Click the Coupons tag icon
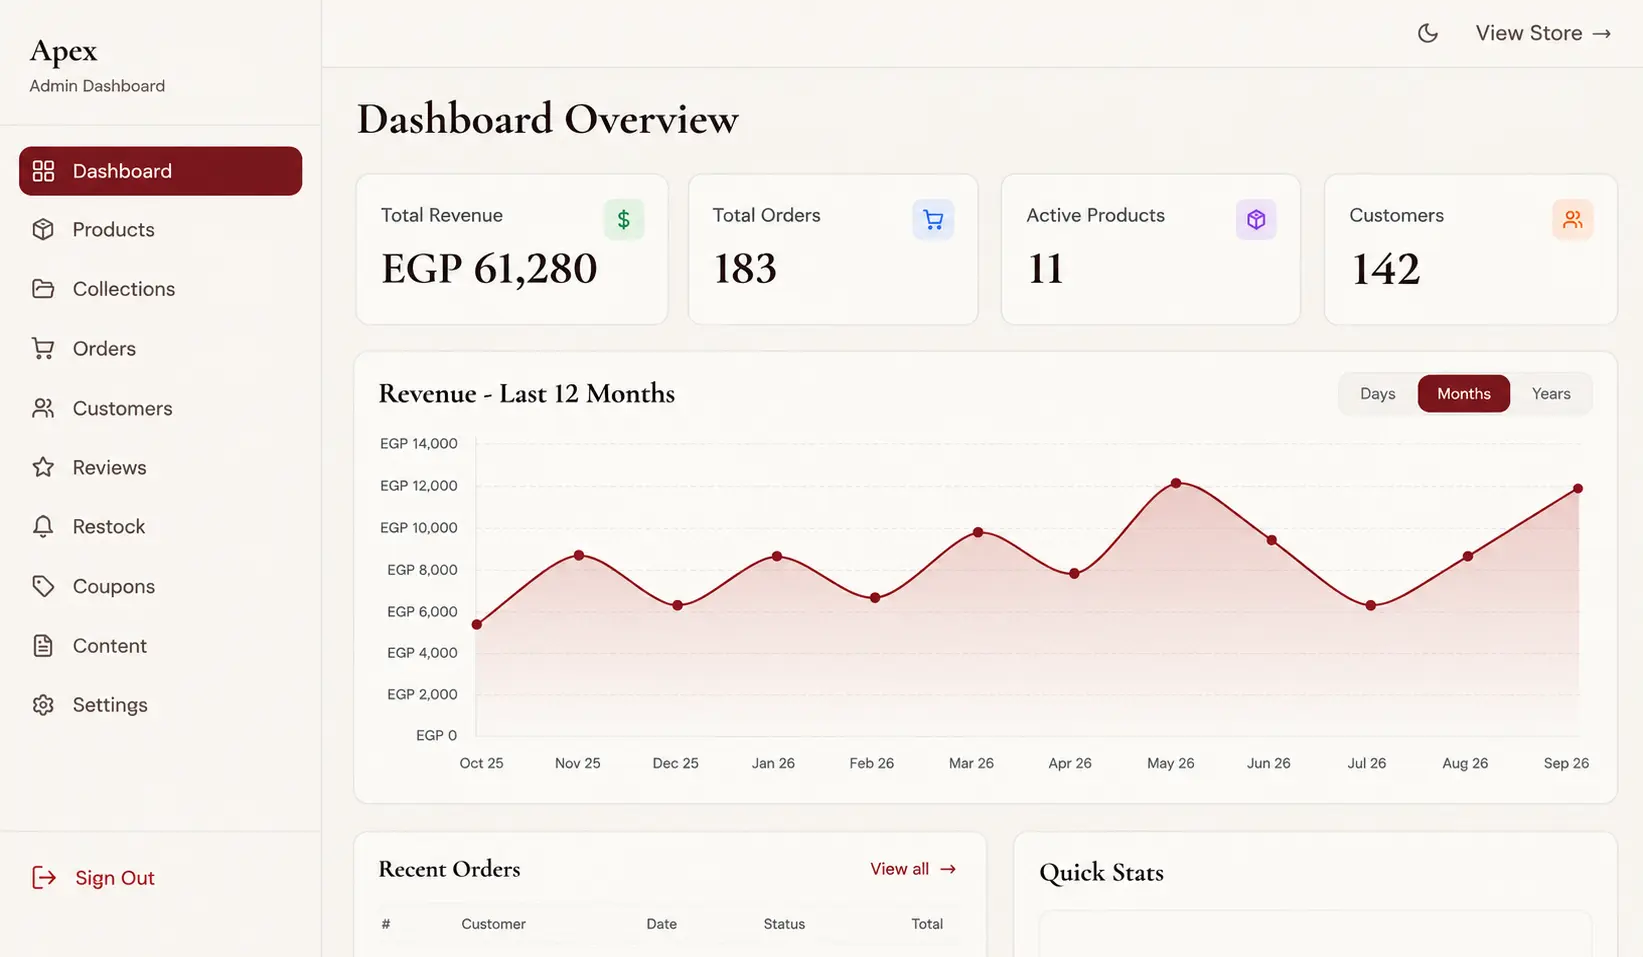This screenshot has width=1643, height=957. coord(43,586)
